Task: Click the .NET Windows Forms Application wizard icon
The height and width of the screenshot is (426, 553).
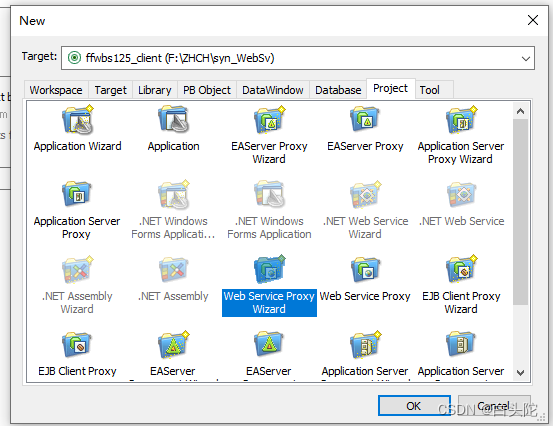Action: pyautogui.click(x=173, y=194)
